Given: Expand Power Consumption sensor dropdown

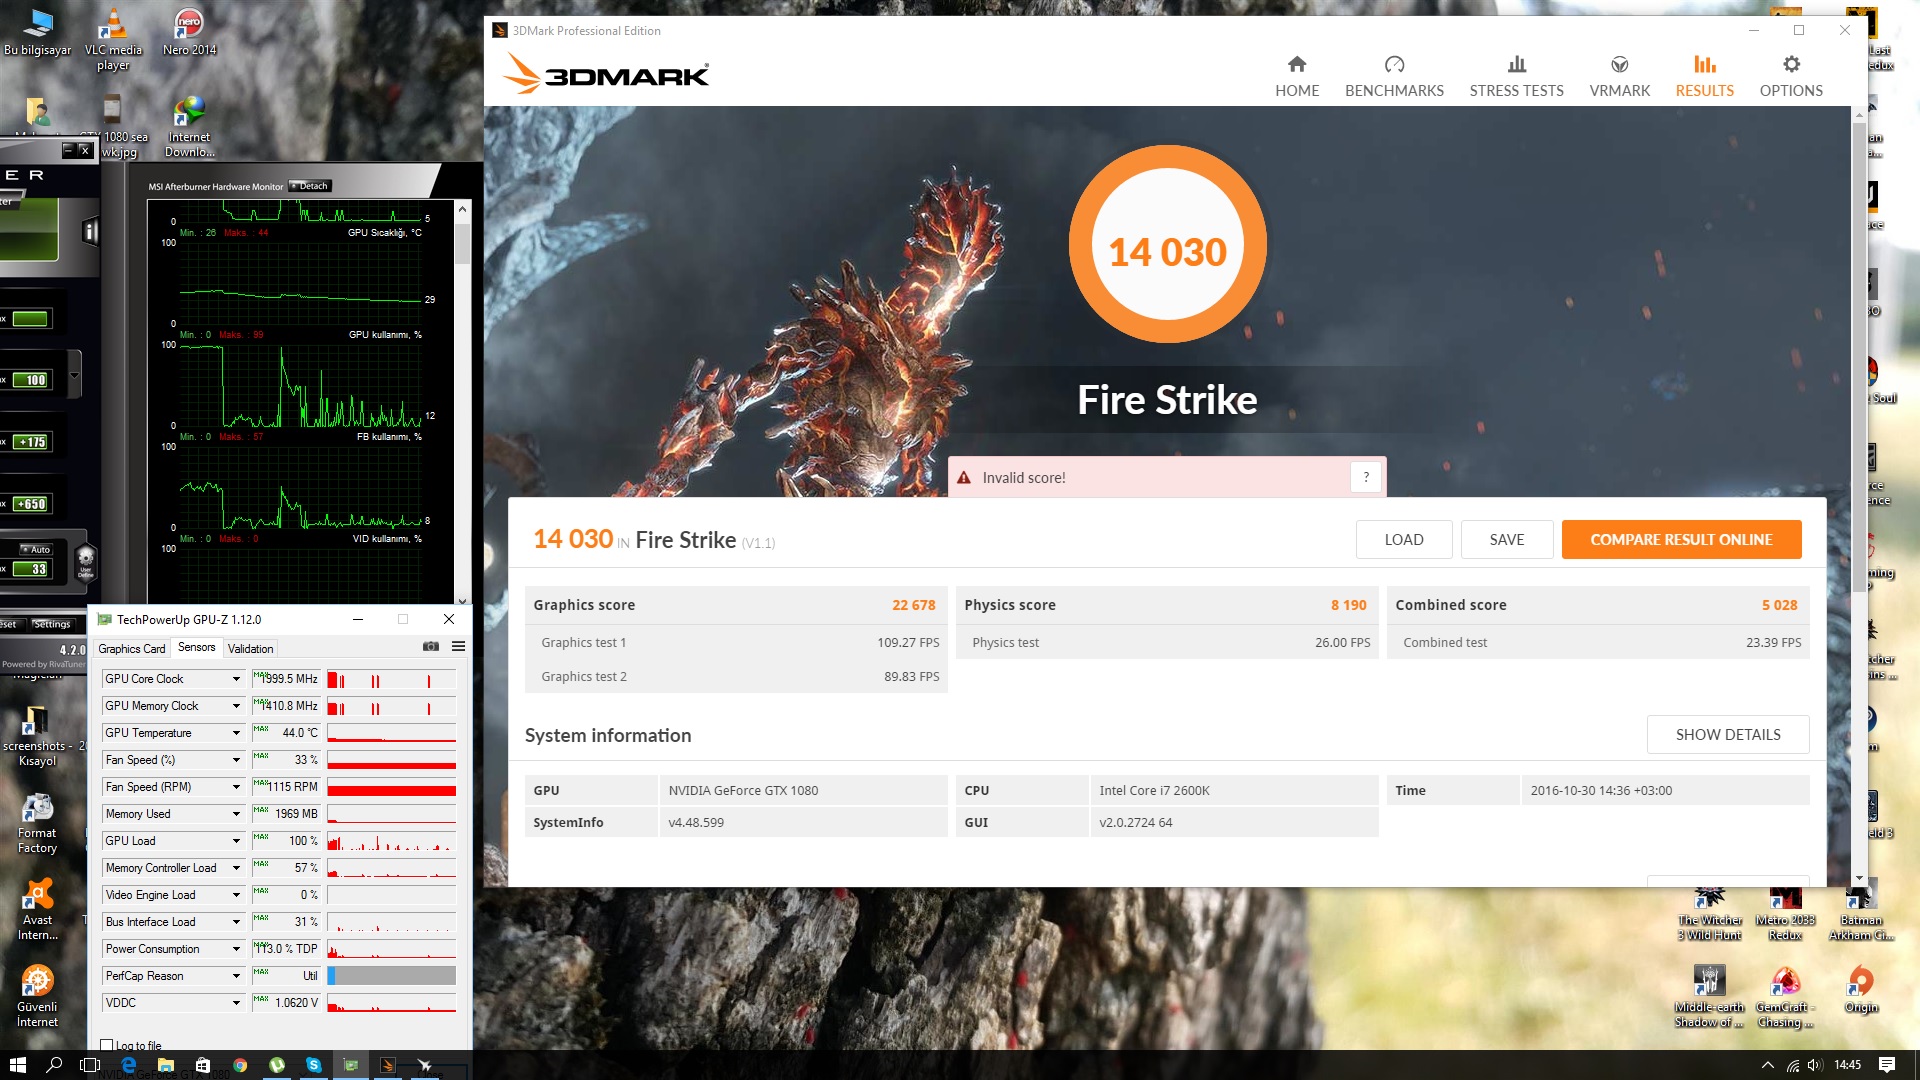Looking at the screenshot, I should coord(236,949).
